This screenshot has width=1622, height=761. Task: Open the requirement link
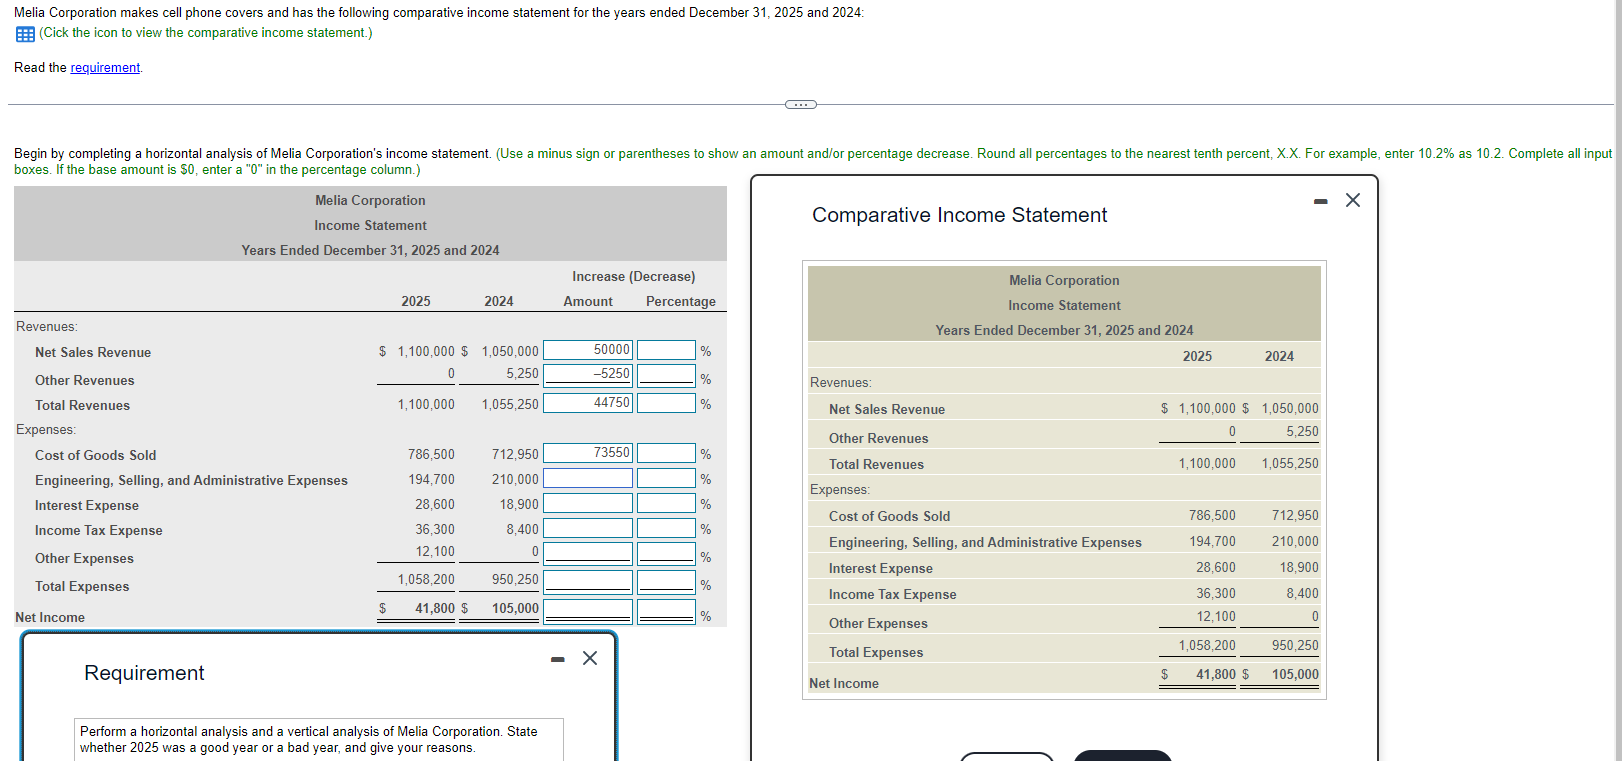click(105, 68)
